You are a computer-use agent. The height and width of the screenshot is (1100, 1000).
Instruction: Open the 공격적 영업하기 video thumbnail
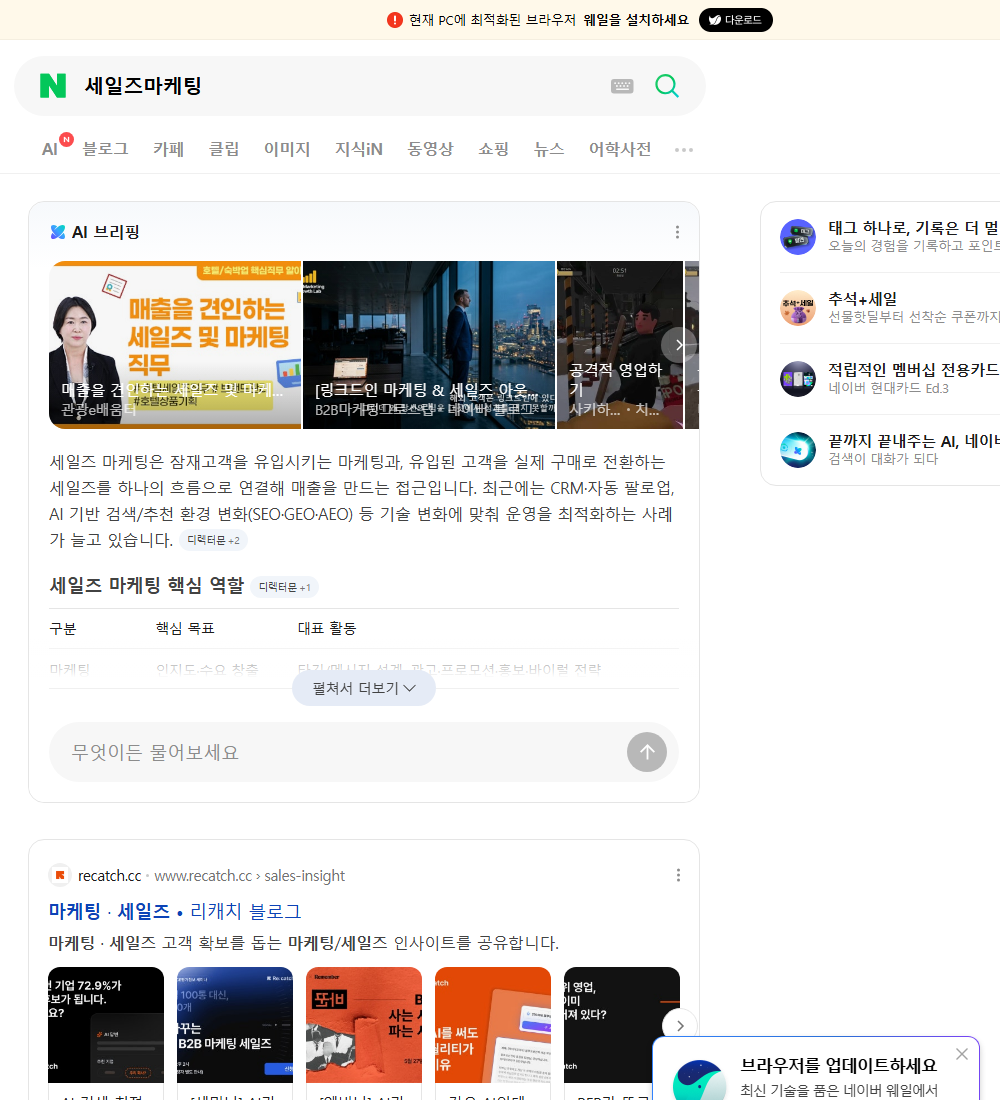tap(620, 344)
